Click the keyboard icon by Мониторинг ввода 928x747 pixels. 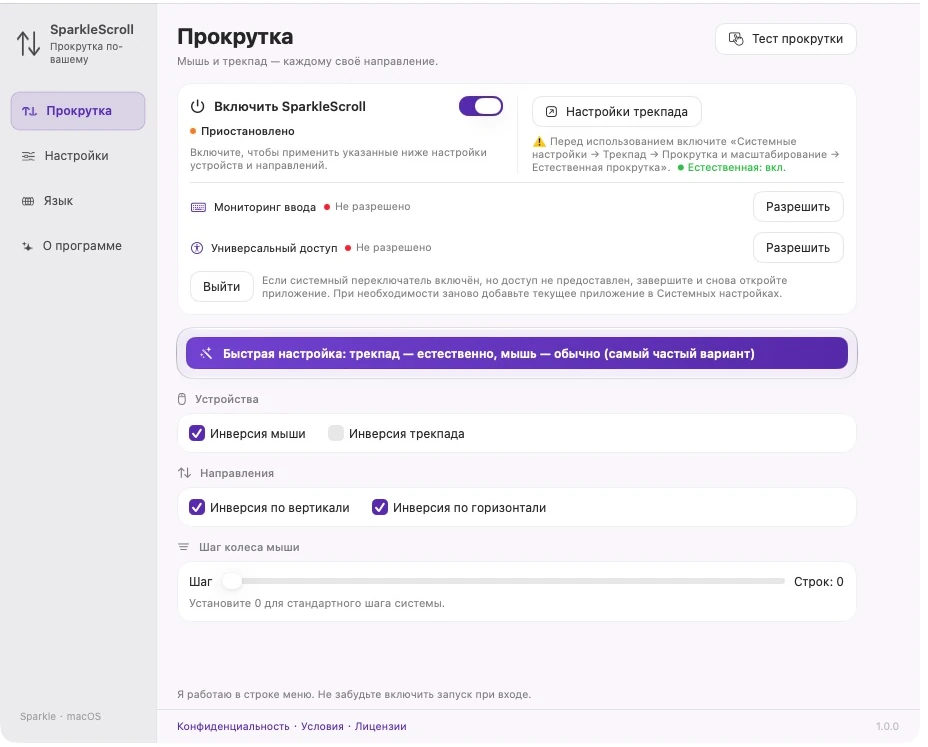[198, 208]
